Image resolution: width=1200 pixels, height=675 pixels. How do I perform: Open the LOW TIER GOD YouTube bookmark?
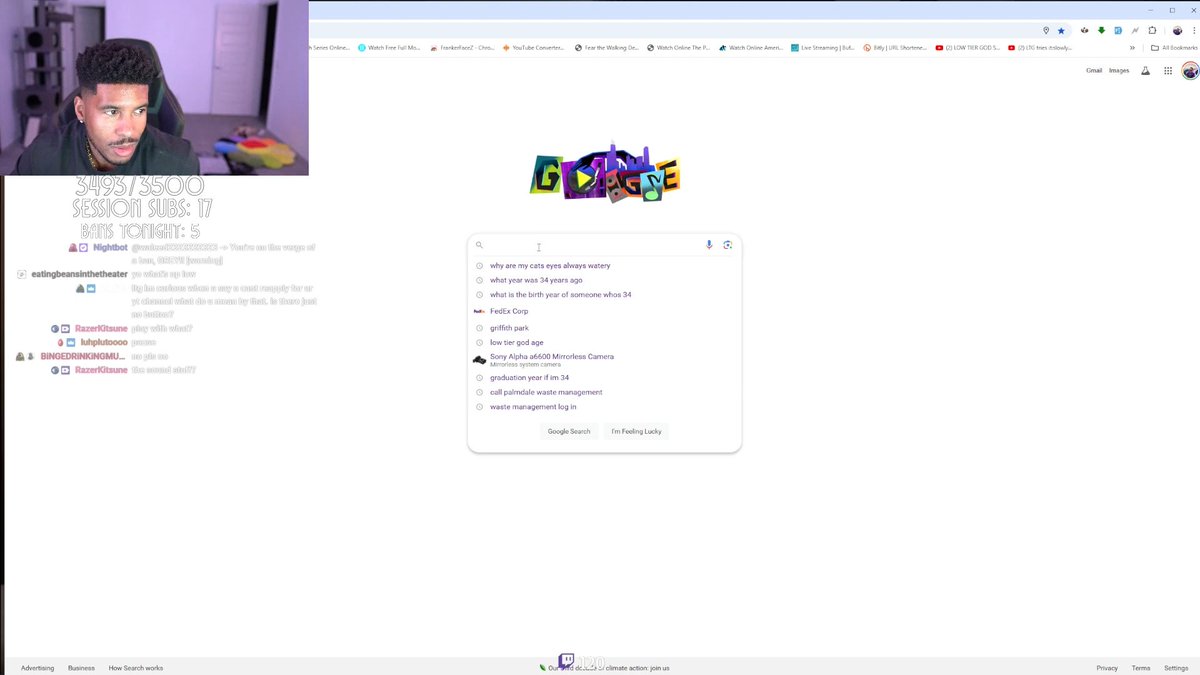pos(968,47)
